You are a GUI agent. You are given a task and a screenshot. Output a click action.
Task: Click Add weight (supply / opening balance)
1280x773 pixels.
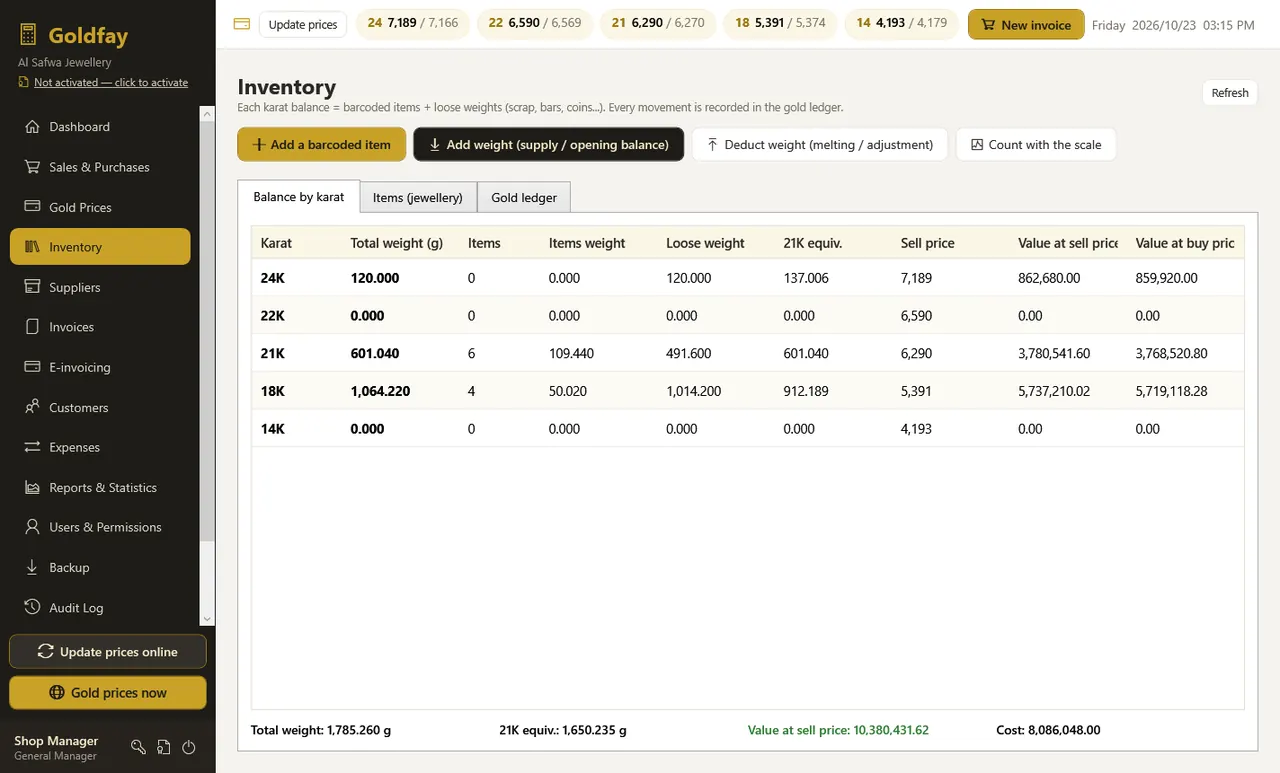coord(548,145)
